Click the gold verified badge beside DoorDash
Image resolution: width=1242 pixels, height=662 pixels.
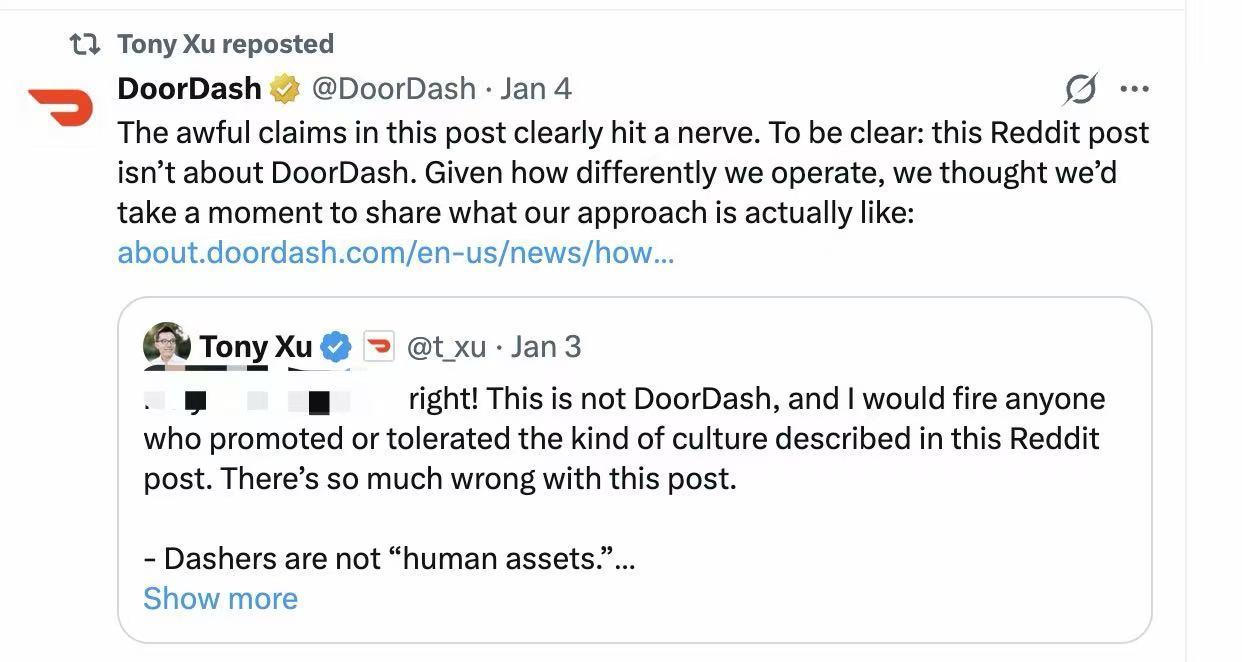(x=286, y=89)
